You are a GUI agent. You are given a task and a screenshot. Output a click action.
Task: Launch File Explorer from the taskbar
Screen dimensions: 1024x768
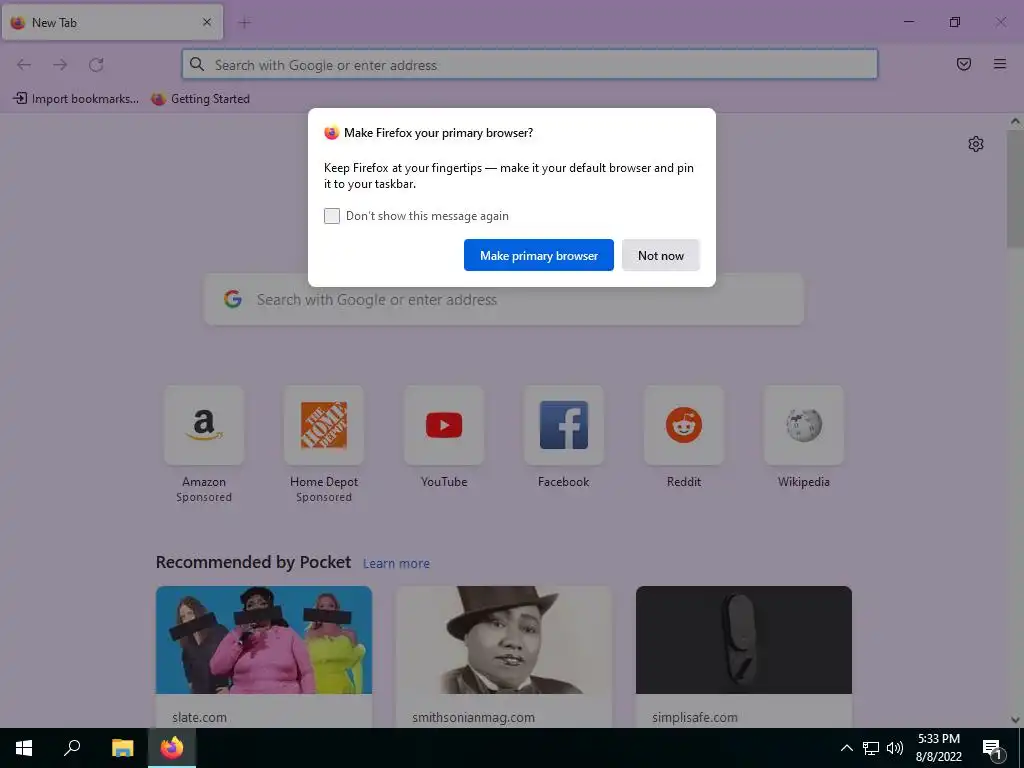coord(122,748)
